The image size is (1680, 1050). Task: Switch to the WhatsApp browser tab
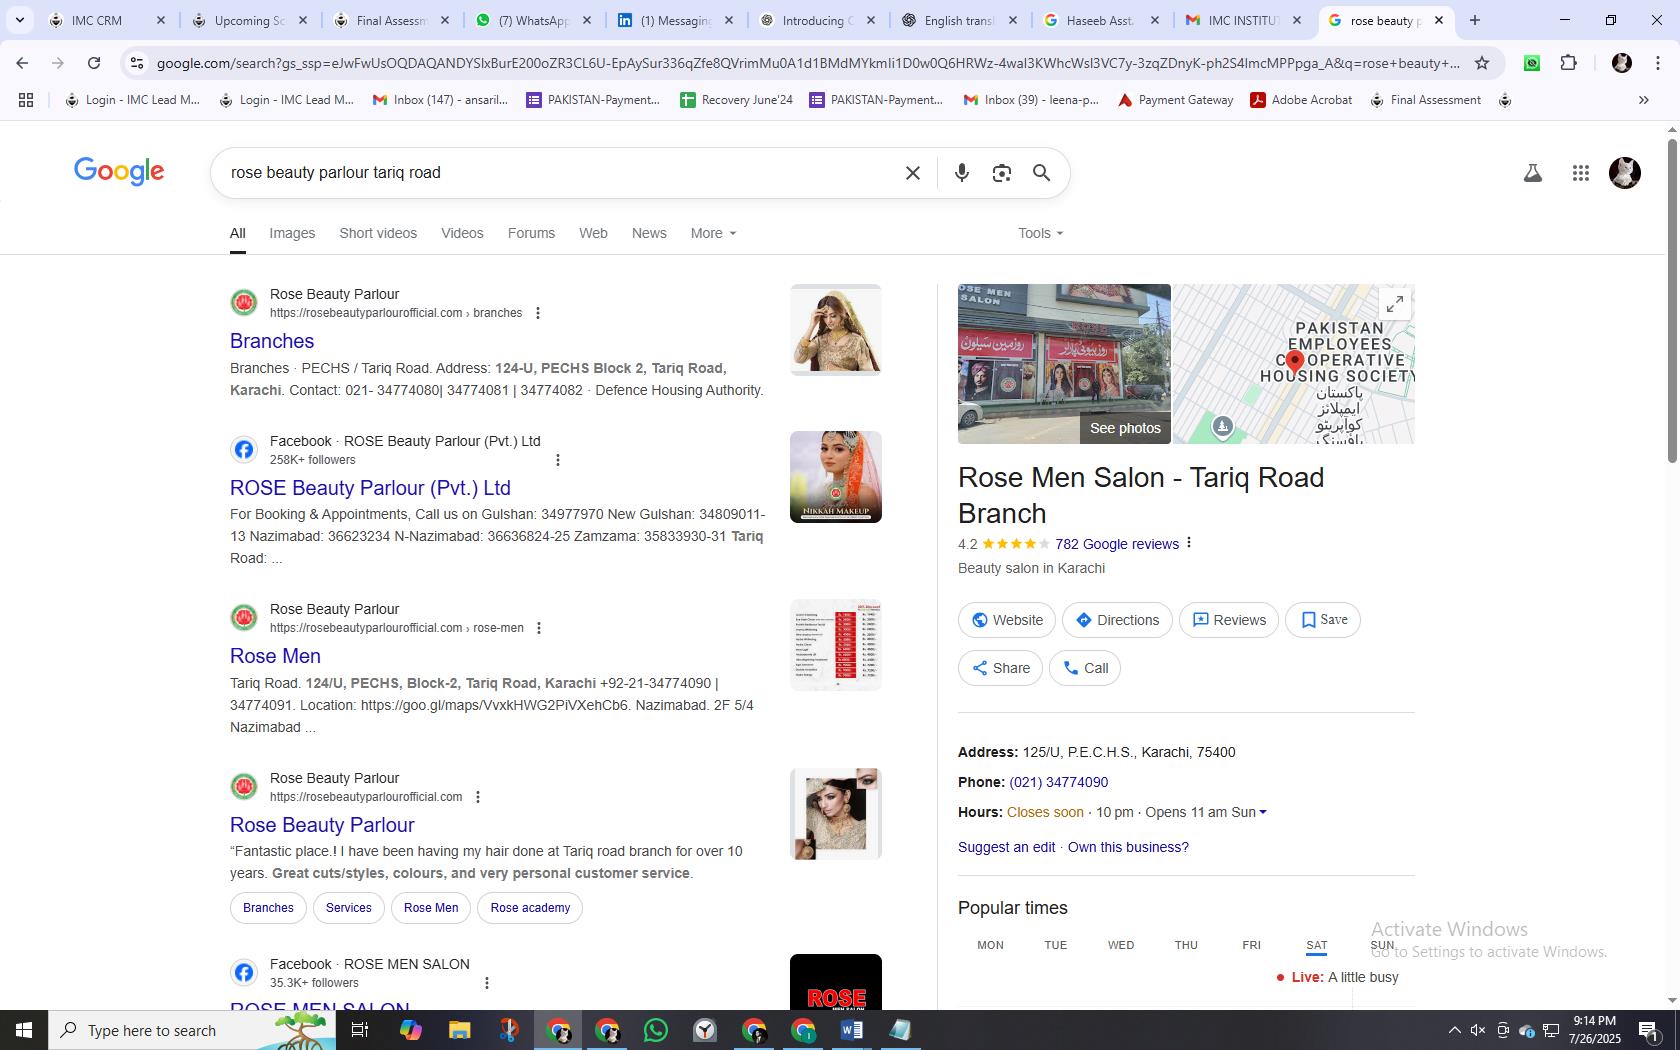click(533, 20)
